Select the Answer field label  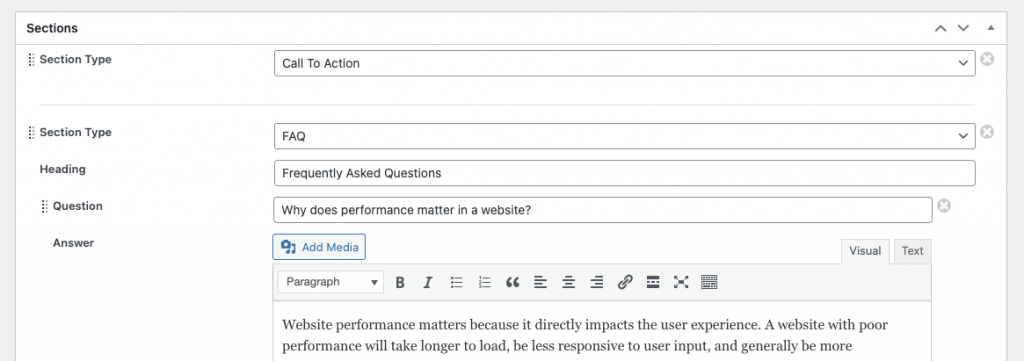(x=73, y=243)
